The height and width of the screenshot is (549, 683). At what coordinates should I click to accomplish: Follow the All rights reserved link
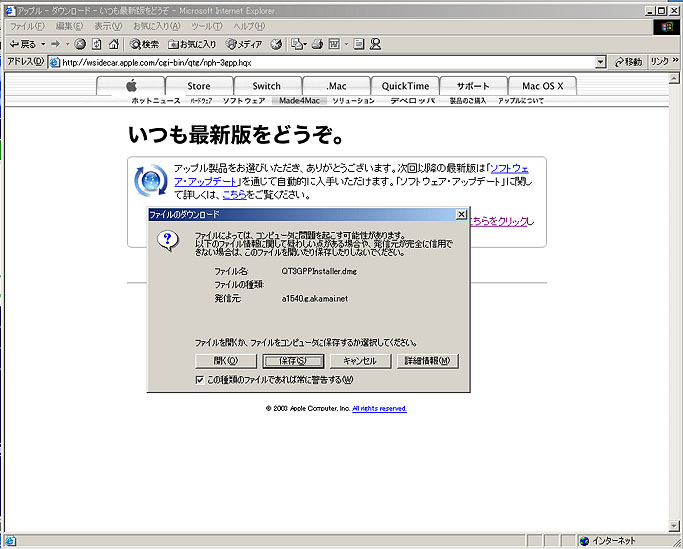point(379,409)
